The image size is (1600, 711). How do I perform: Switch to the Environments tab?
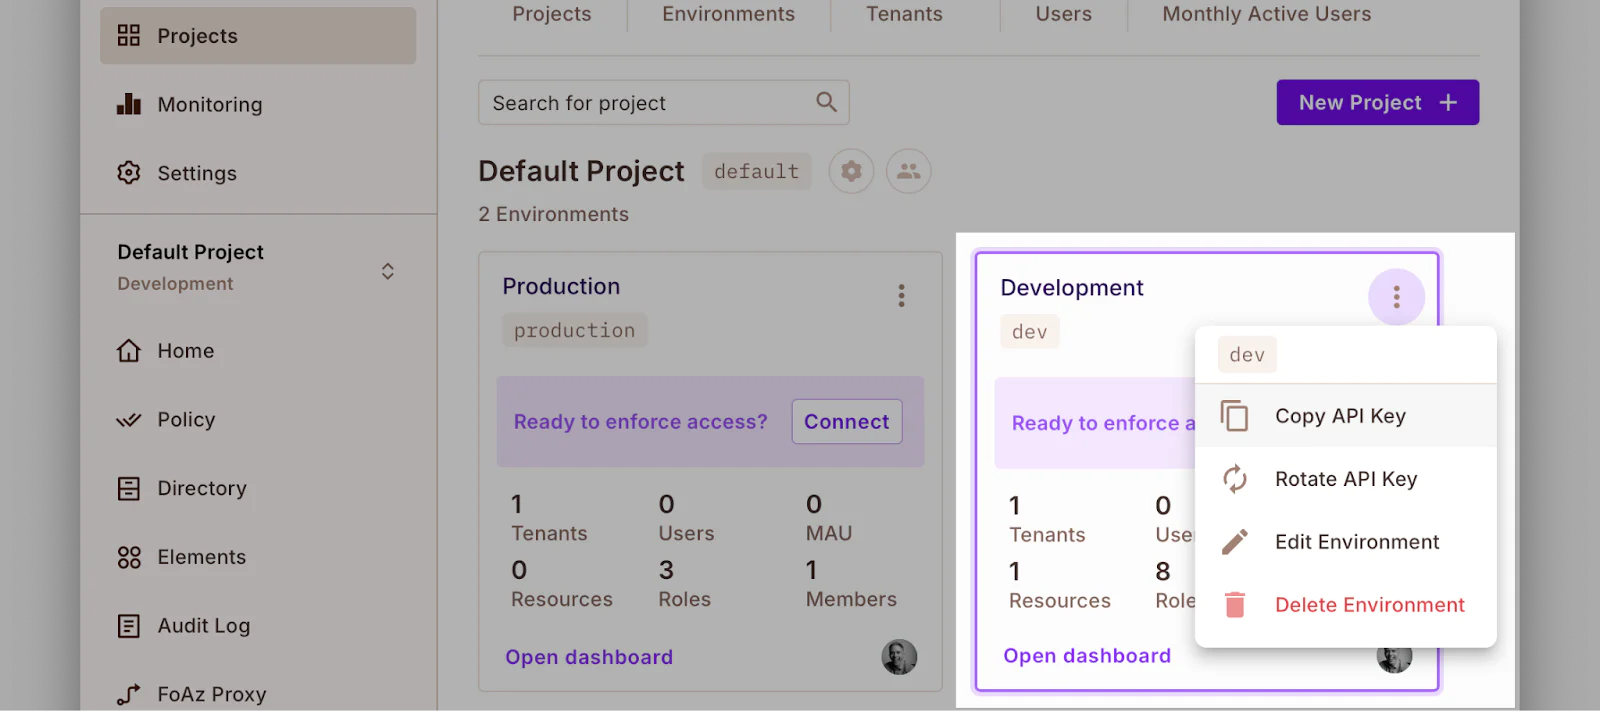[x=729, y=14]
